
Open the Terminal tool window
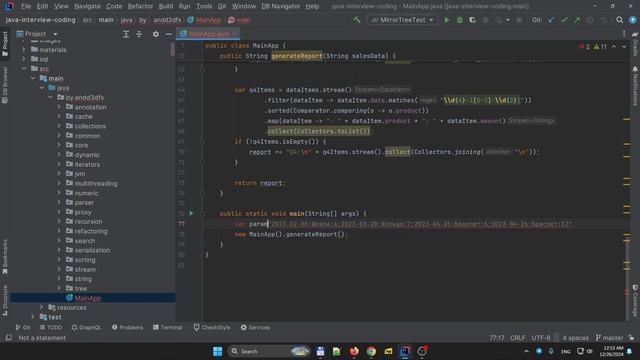click(x=167, y=327)
